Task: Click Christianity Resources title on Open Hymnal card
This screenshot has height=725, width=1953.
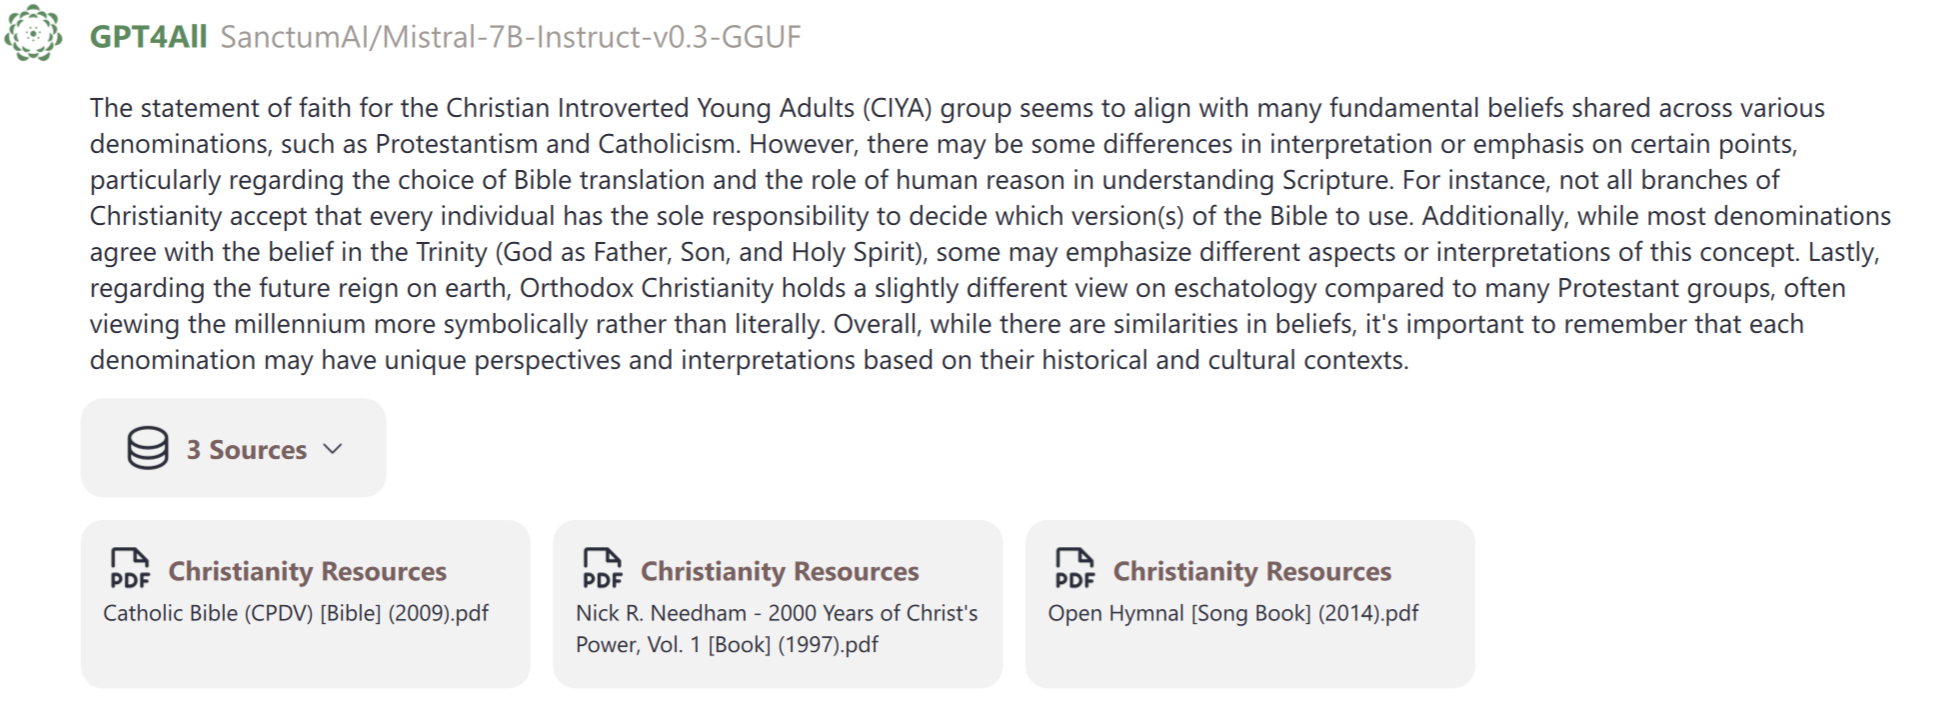Action: (x=1252, y=571)
